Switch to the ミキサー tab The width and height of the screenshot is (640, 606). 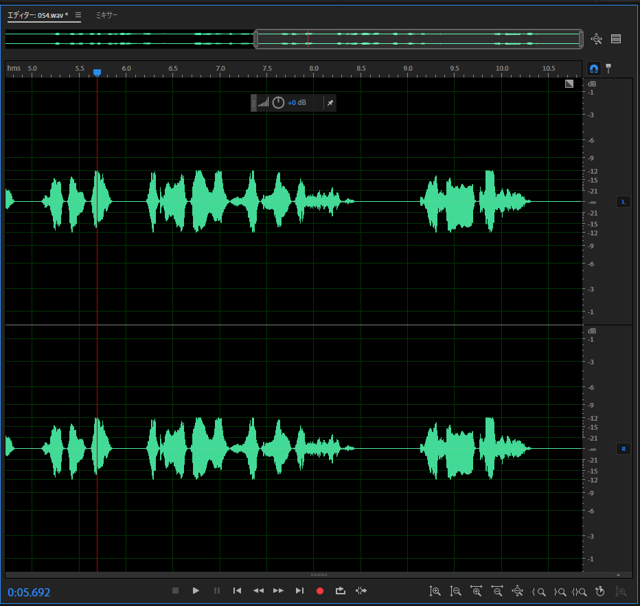[x=107, y=15]
